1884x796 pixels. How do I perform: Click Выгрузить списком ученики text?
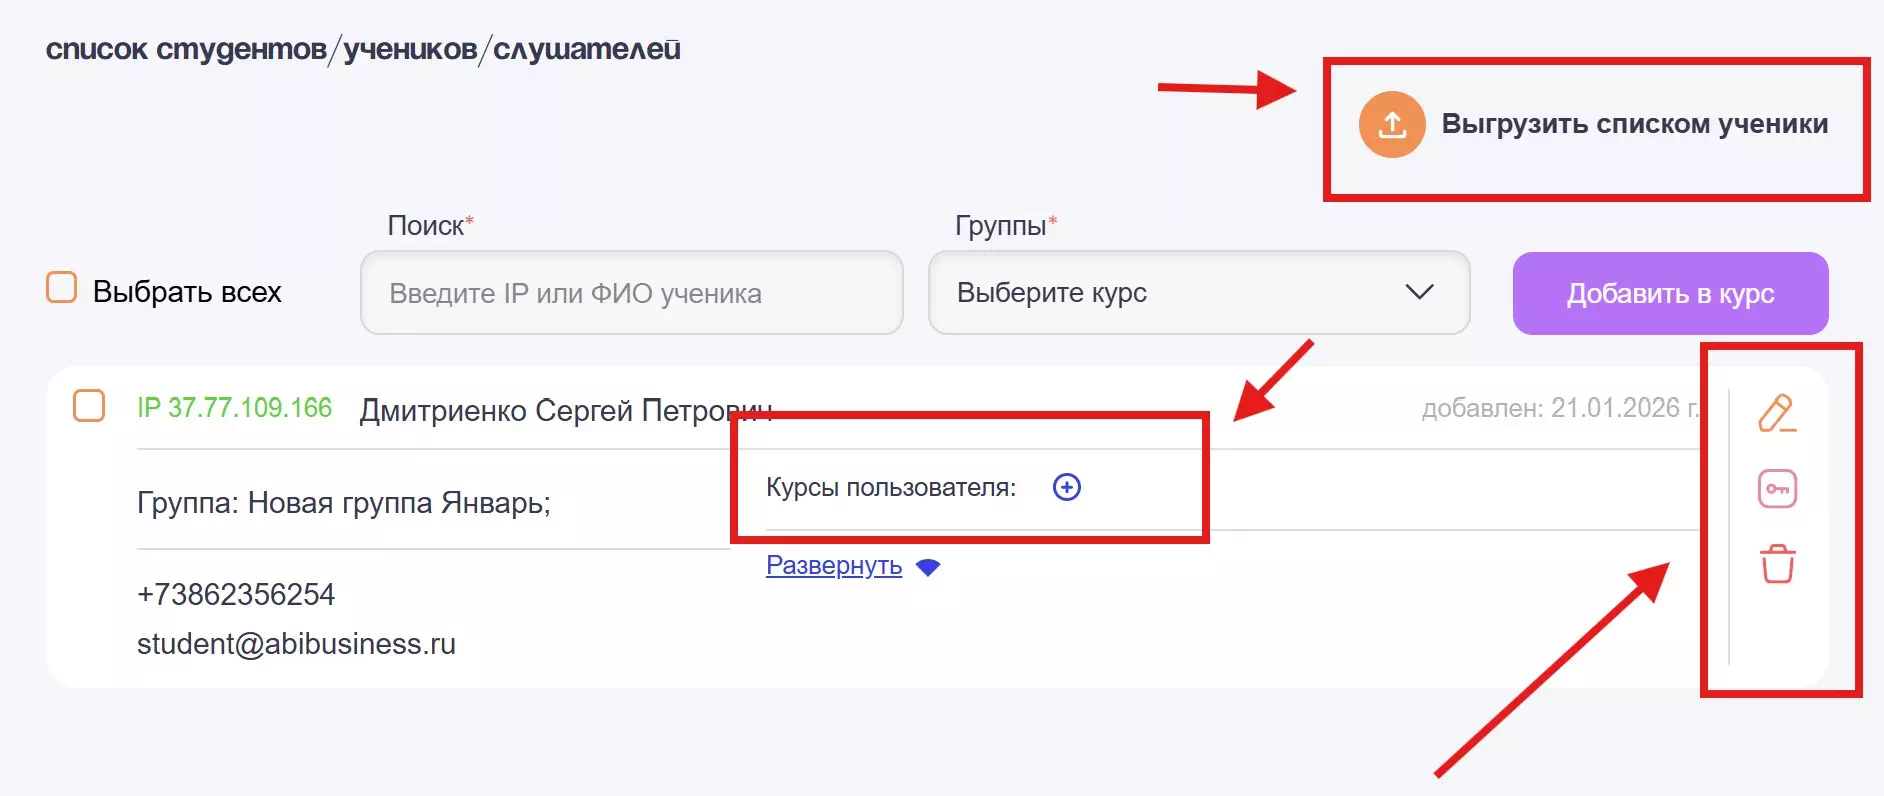1634,124
